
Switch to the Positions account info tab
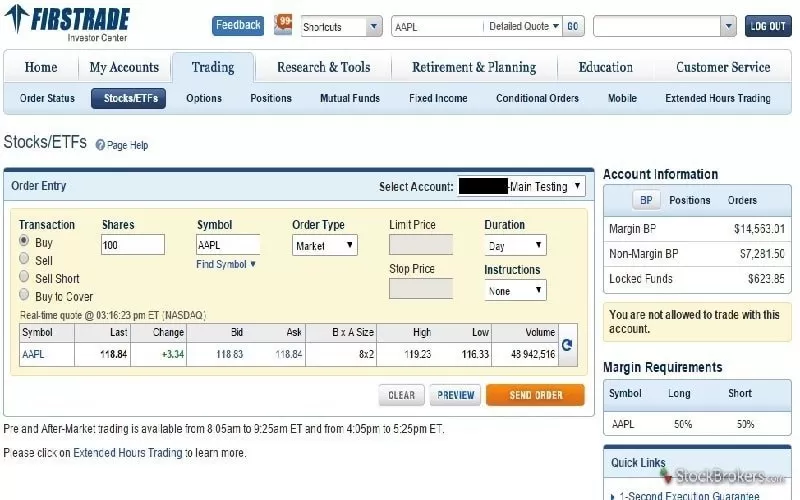click(689, 200)
